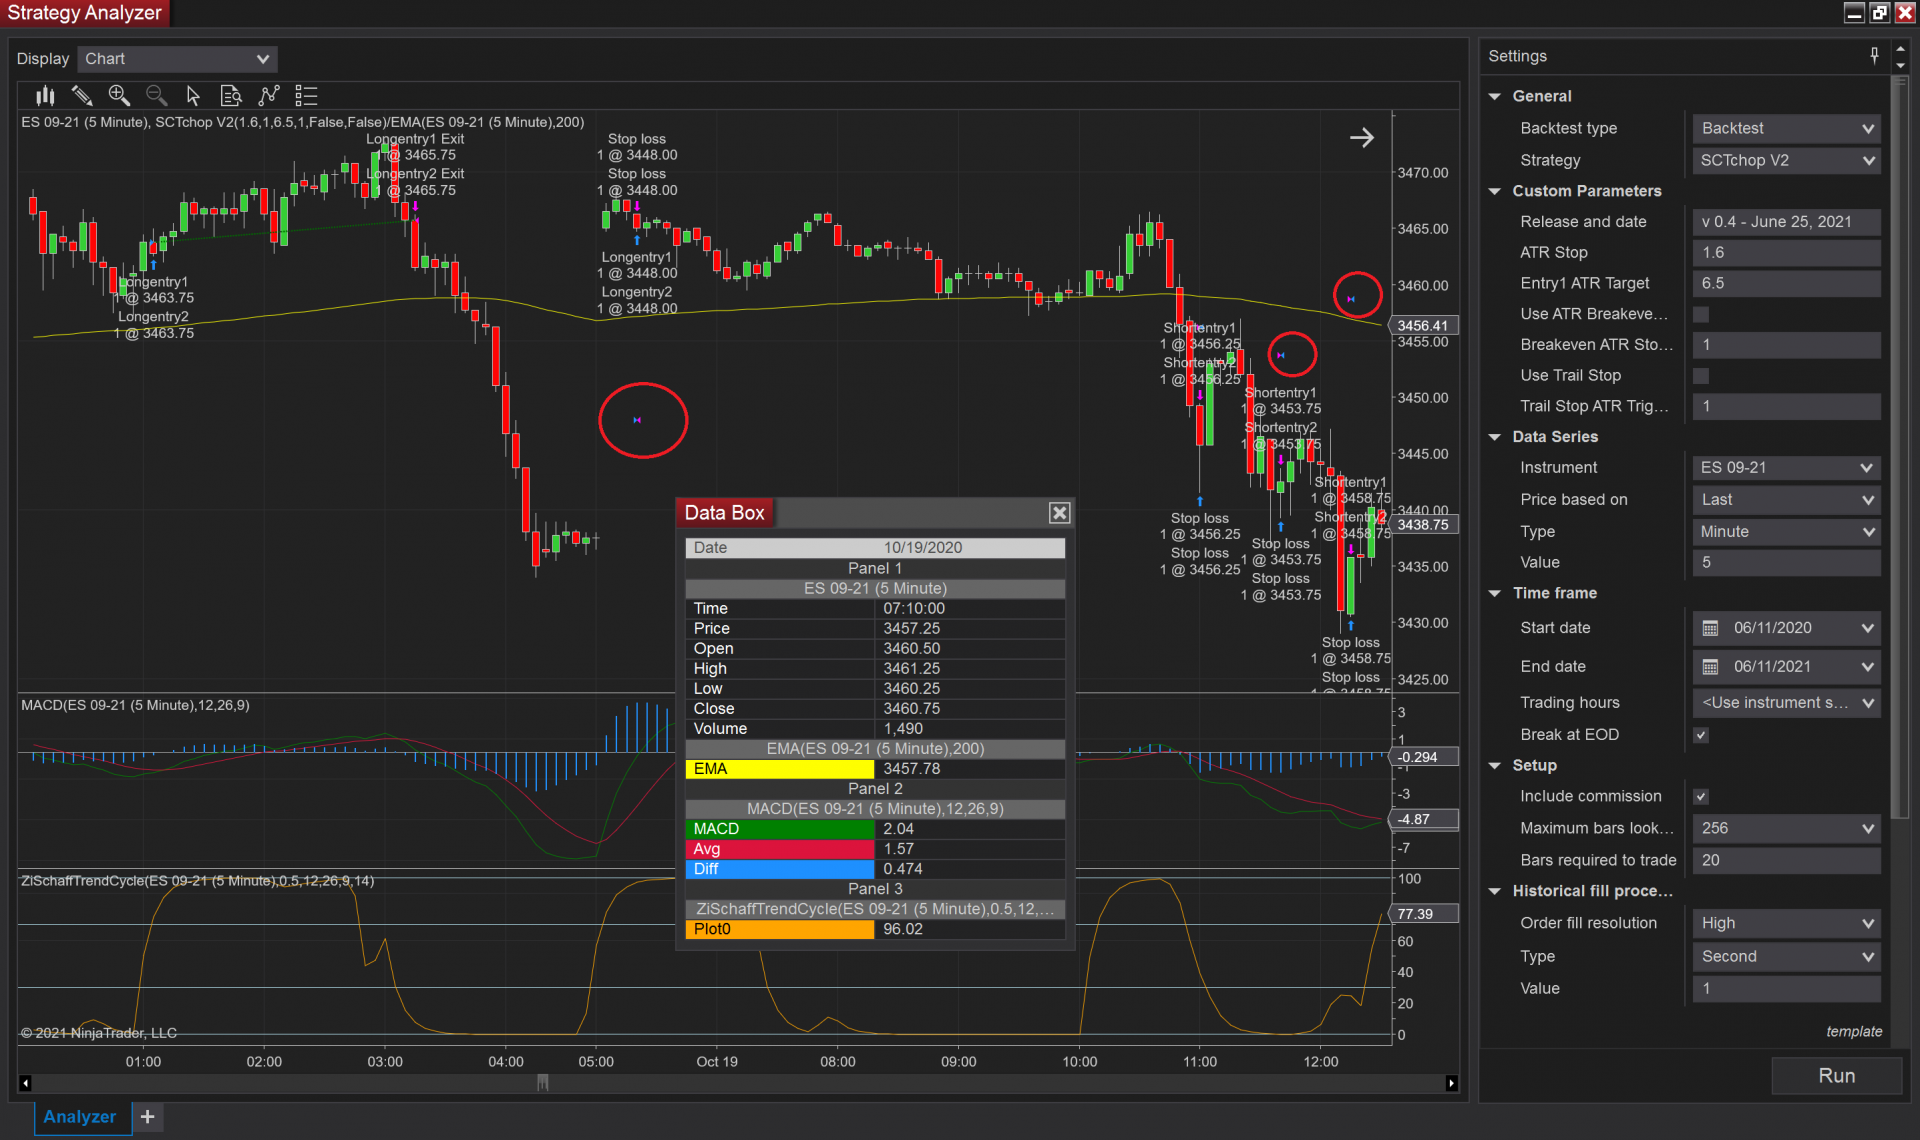
Task: Click the pin icon in Settings header
Action: point(1874,56)
